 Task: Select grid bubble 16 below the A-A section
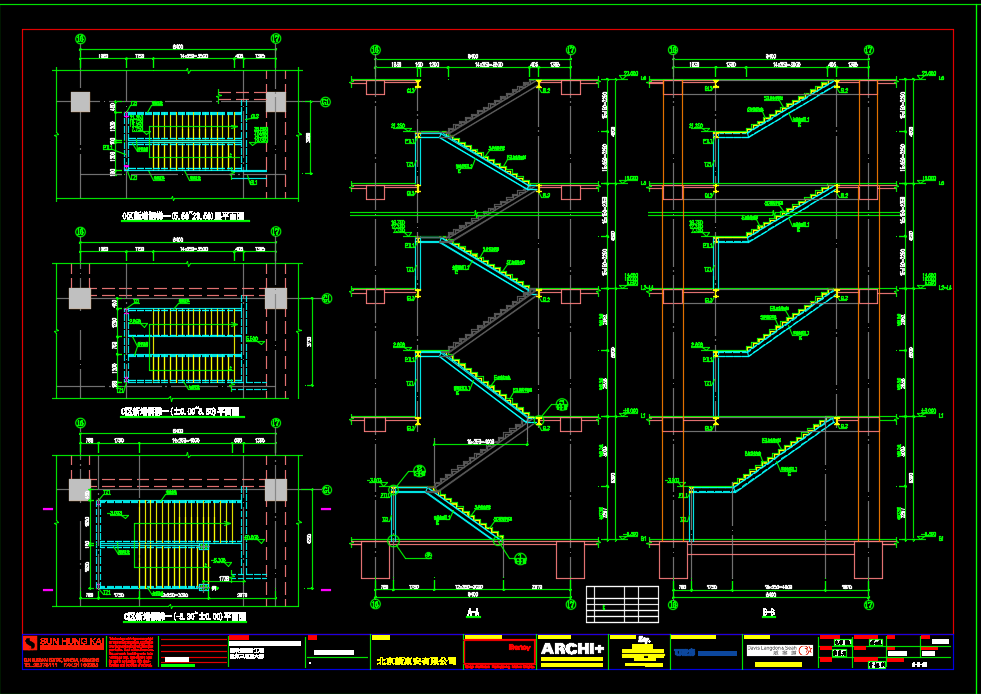376,603
